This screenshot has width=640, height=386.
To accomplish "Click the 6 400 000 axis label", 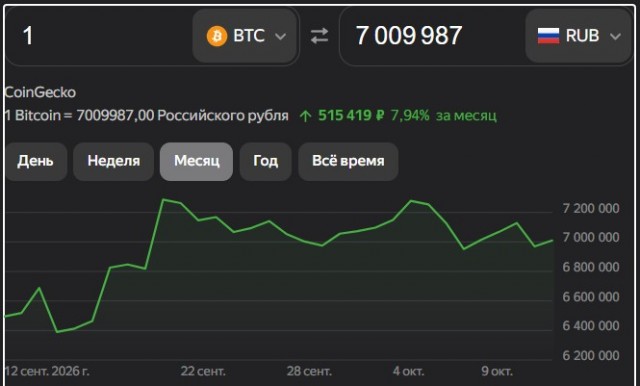I will coord(591,326).
